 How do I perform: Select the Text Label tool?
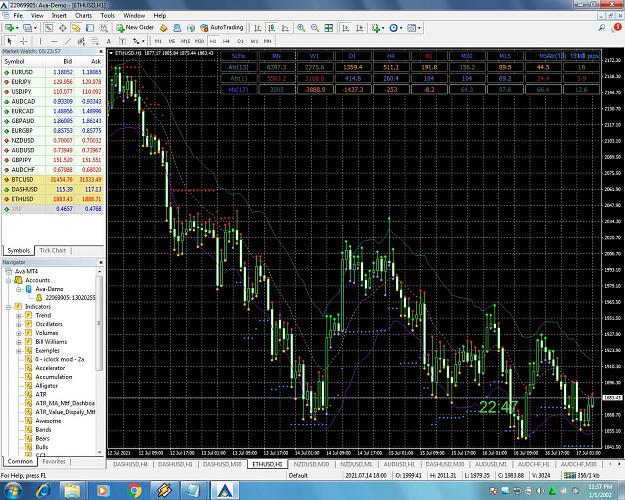pyautogui.click(x=122, y=41)
